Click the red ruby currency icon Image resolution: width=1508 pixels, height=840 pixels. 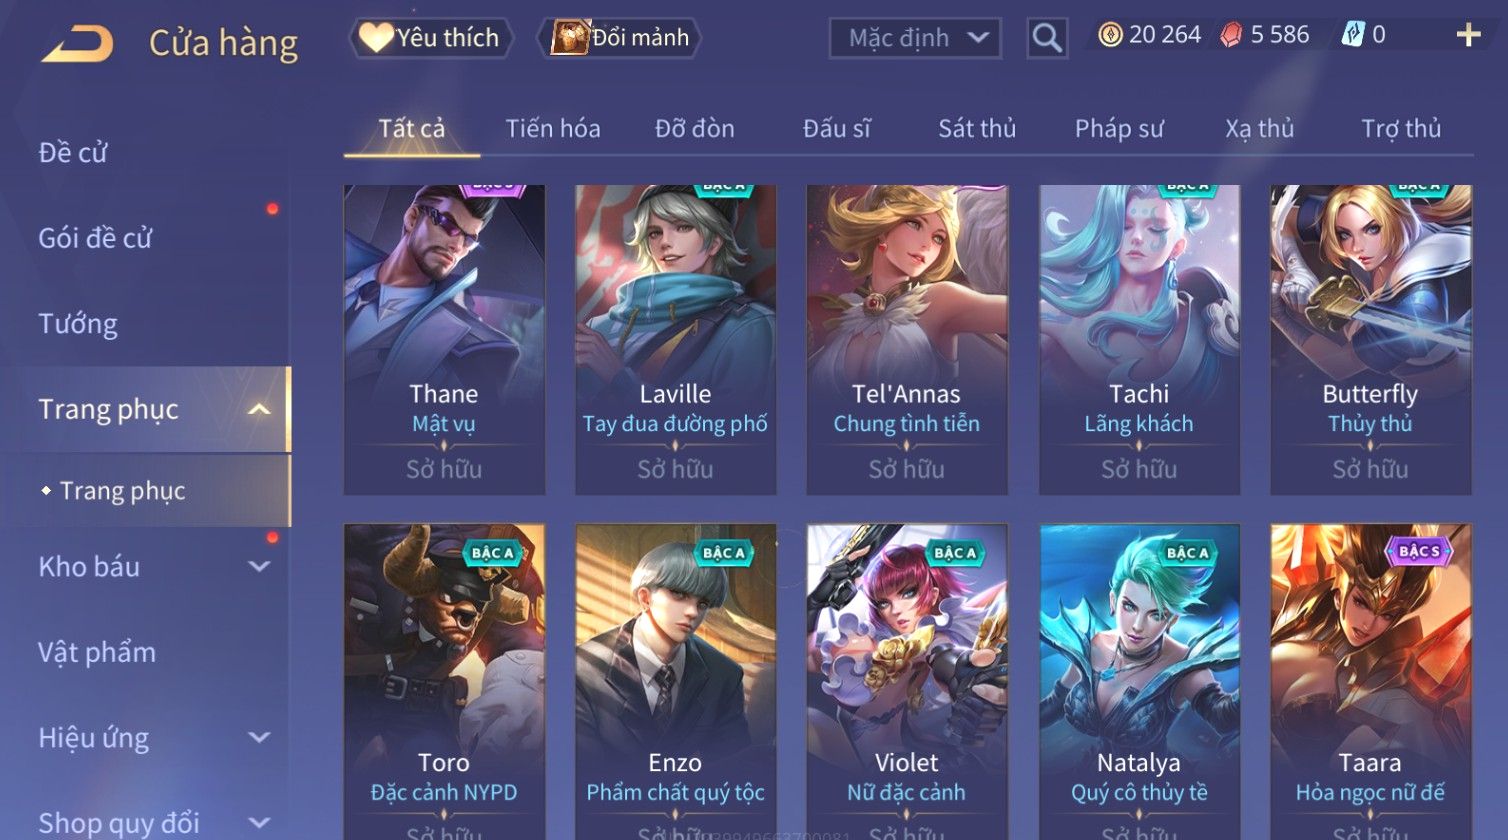click(1231, 35)
